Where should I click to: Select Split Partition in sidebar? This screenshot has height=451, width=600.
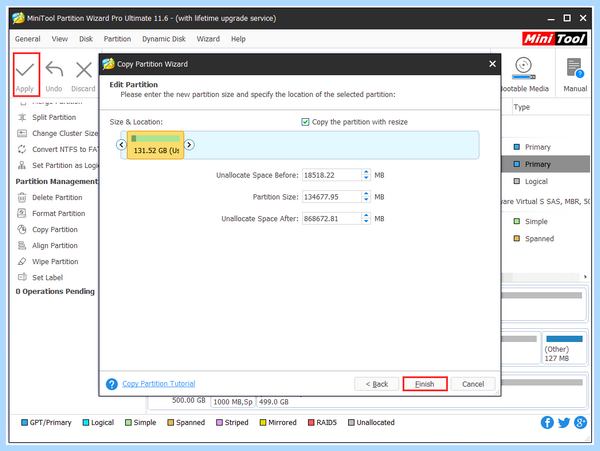(54, 117)
